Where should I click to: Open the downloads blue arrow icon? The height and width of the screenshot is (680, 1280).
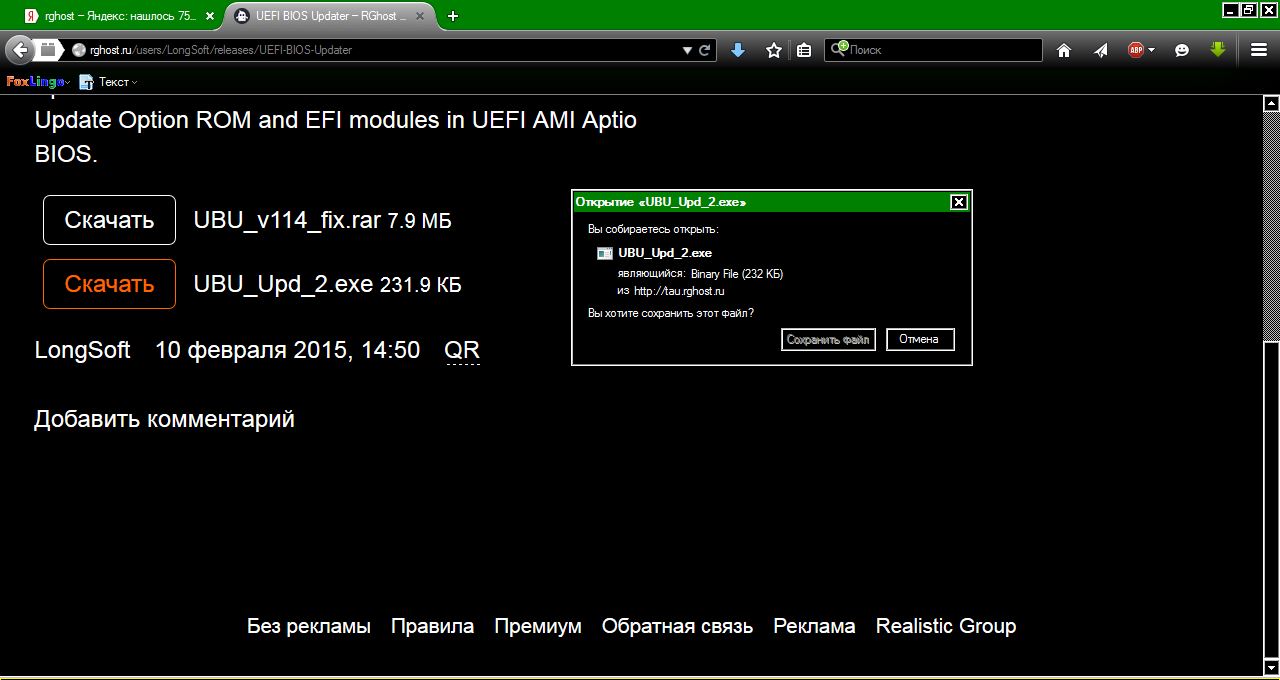(x=738, y=50)
